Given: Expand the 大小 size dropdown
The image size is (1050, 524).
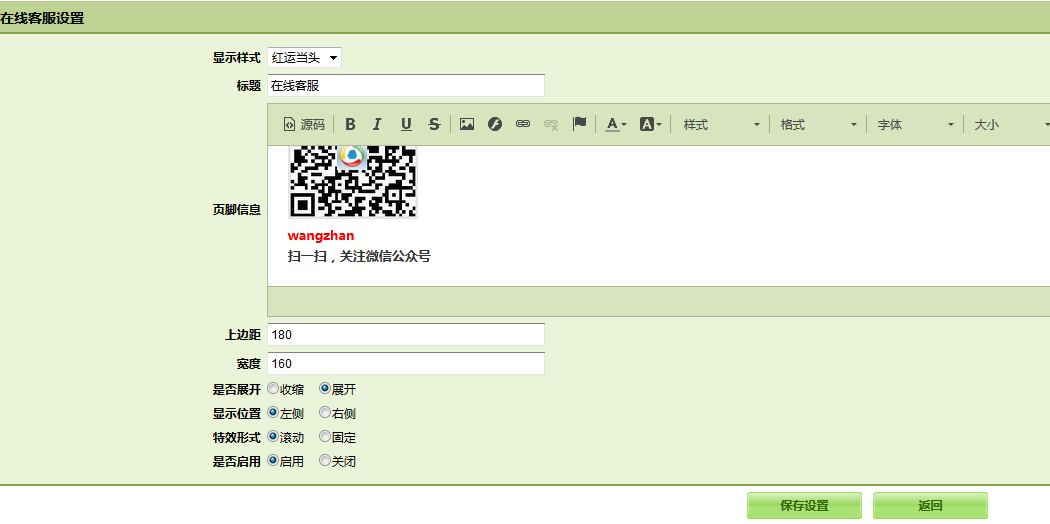Looking at the screenshot, I should point(1010,124).
